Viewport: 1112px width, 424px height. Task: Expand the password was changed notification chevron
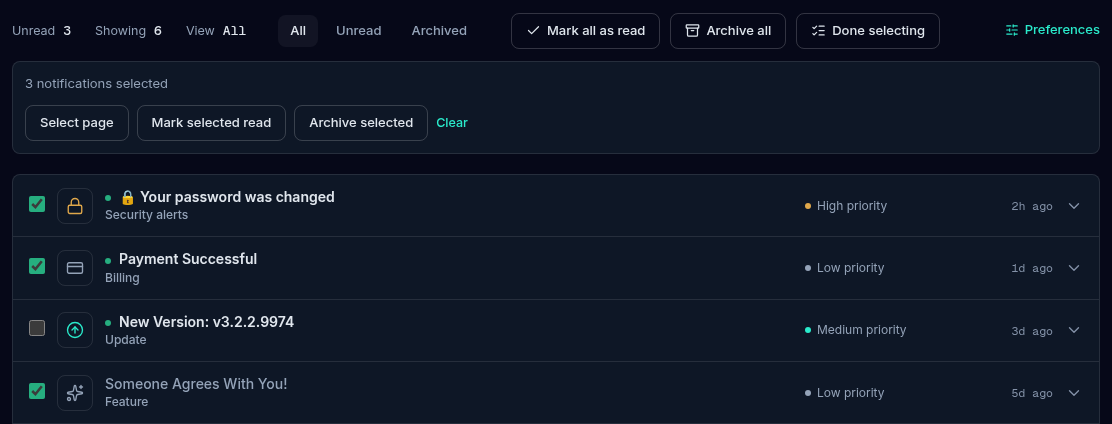click(x=1074, y=206)
